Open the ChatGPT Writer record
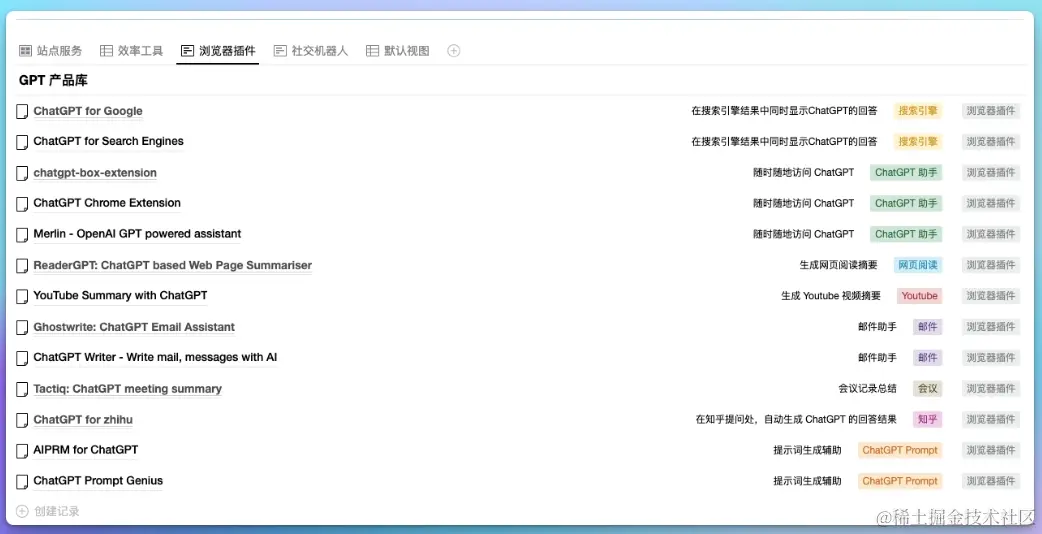 [x=155, y=357]
